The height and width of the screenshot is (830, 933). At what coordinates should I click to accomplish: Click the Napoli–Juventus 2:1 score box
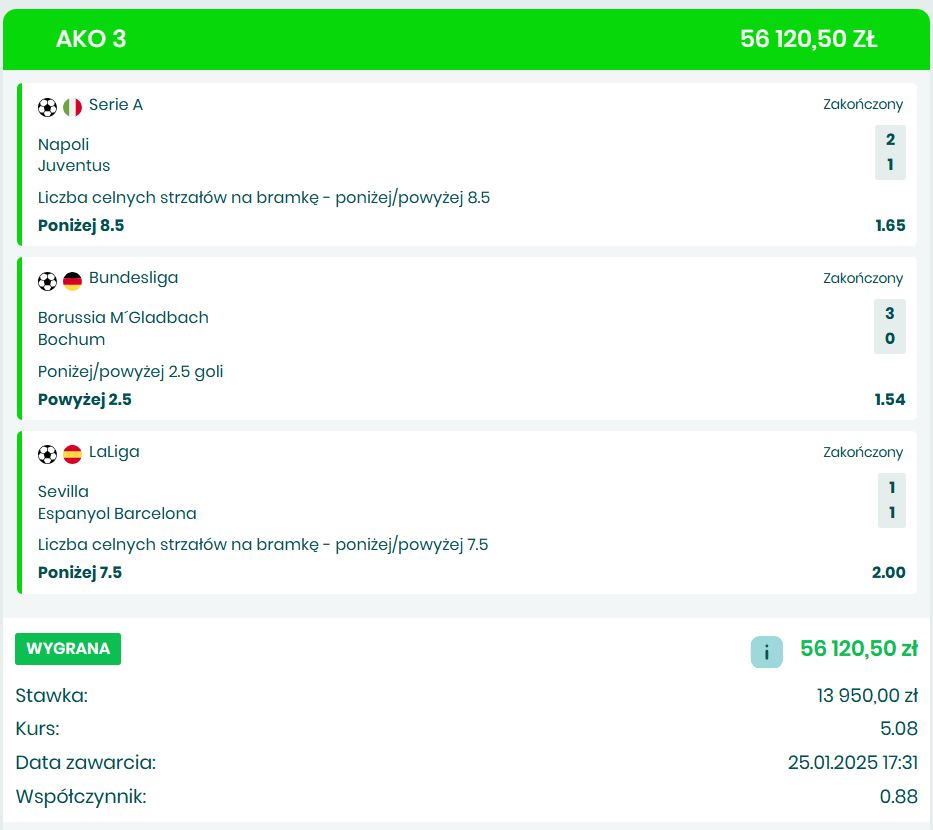[x=889, y=152]
